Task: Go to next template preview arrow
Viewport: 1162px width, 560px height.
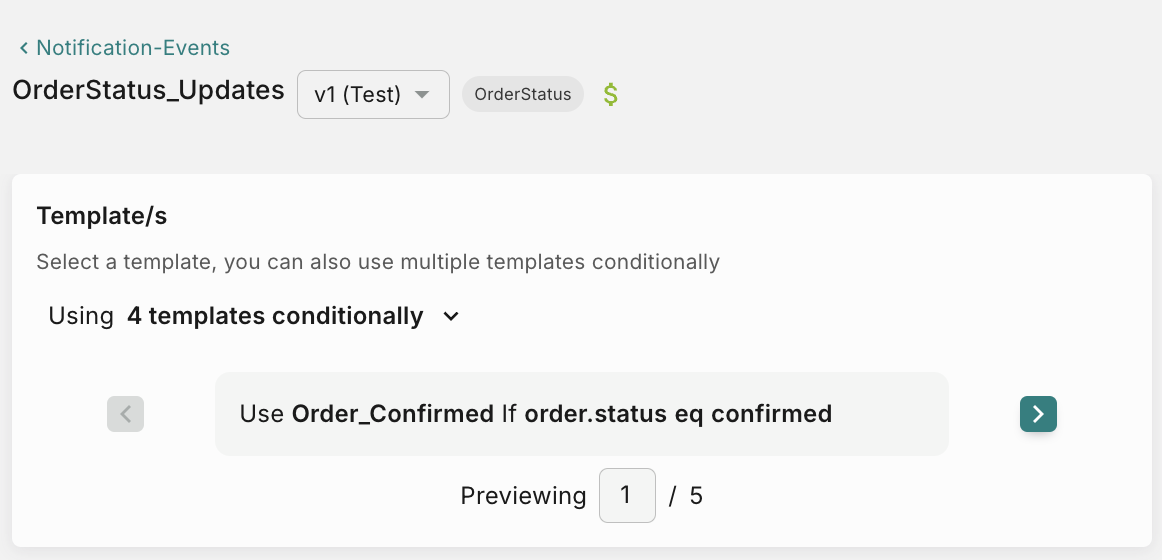Action: [1038, 414]
